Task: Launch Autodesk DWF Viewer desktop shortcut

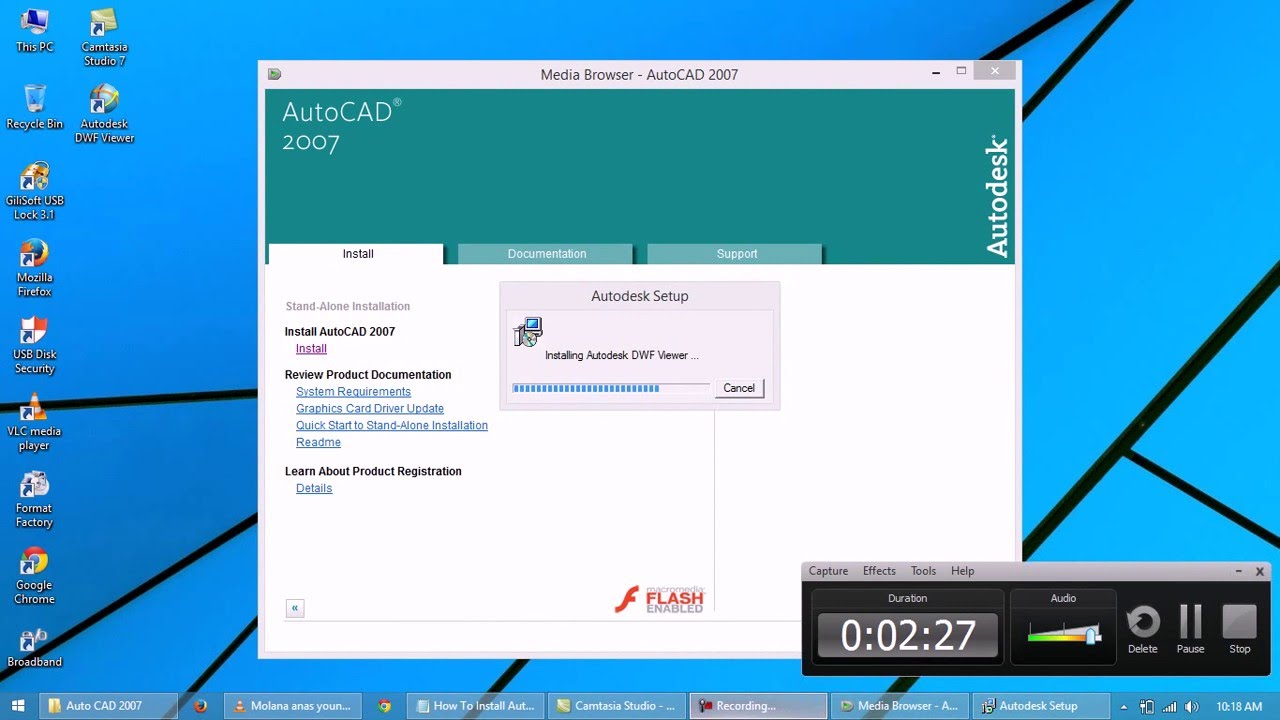Action: pyautogui.click(x=104, y=114)
